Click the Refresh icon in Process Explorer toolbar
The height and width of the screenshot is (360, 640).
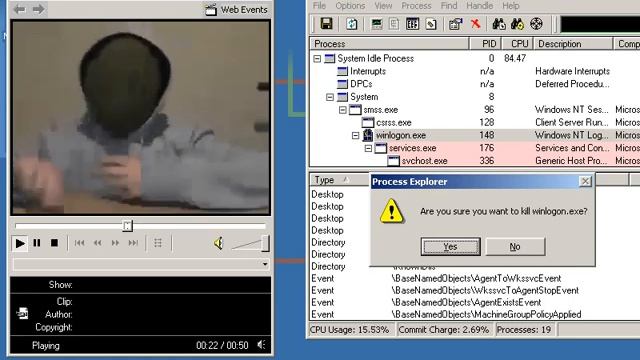[351, 24]
